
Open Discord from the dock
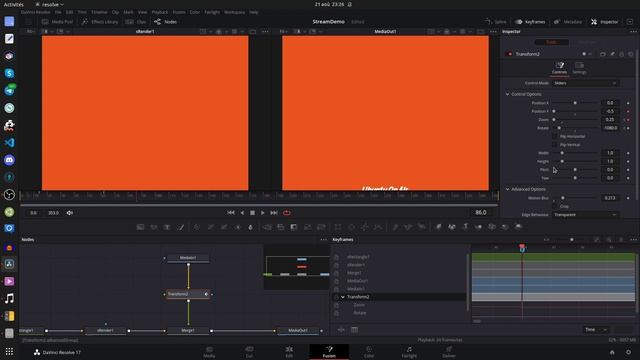point(9,160)
